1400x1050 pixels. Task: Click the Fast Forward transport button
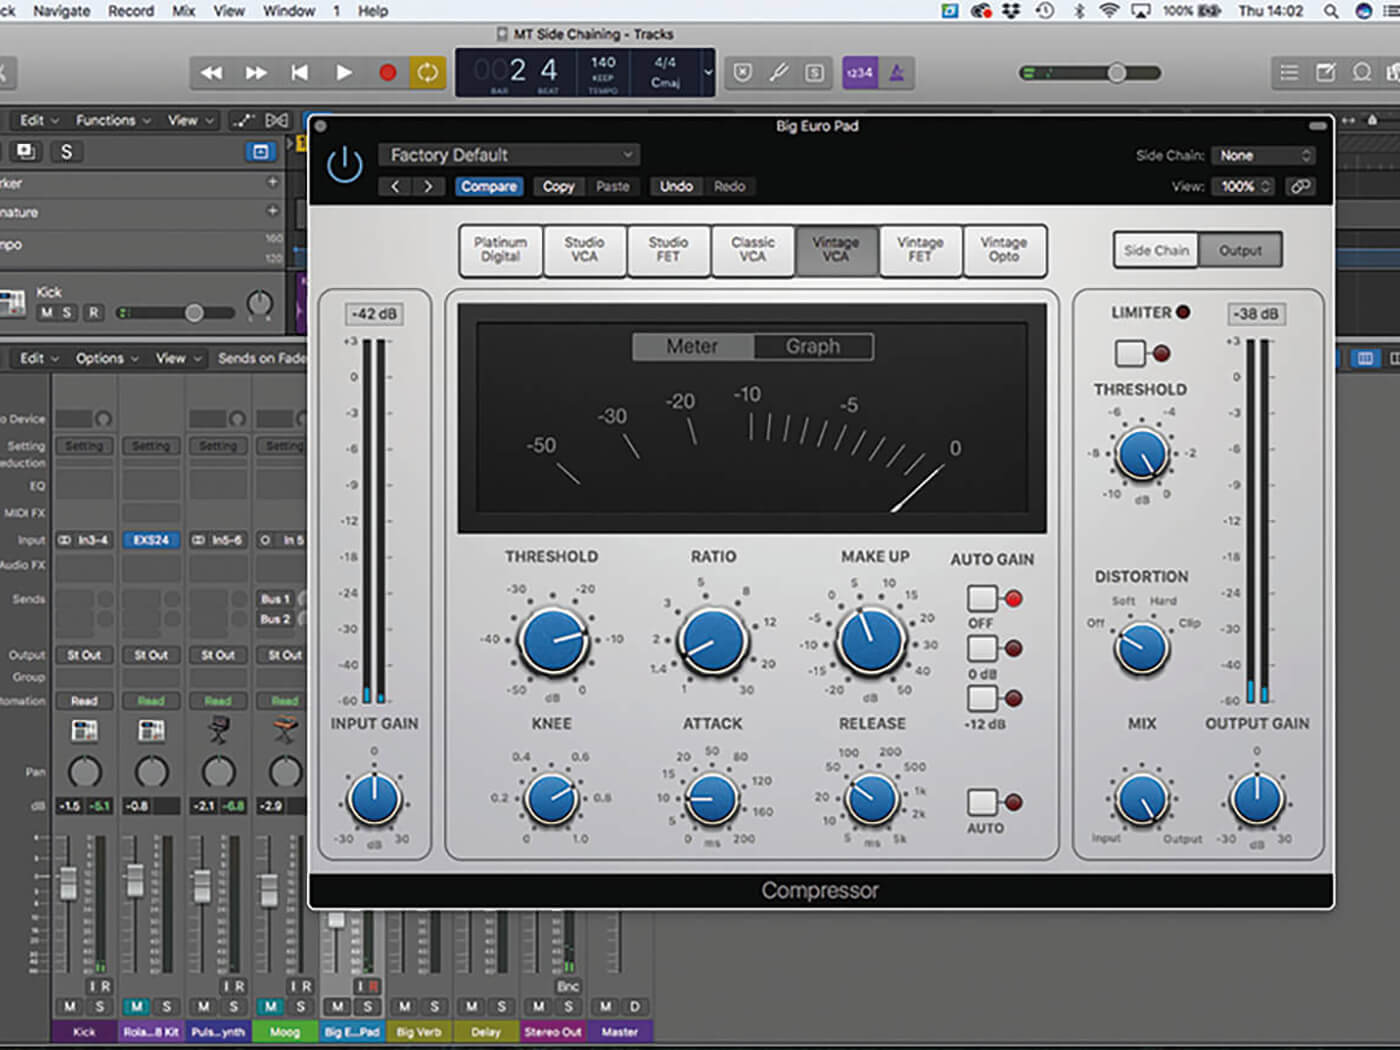(x=256, y=72)
